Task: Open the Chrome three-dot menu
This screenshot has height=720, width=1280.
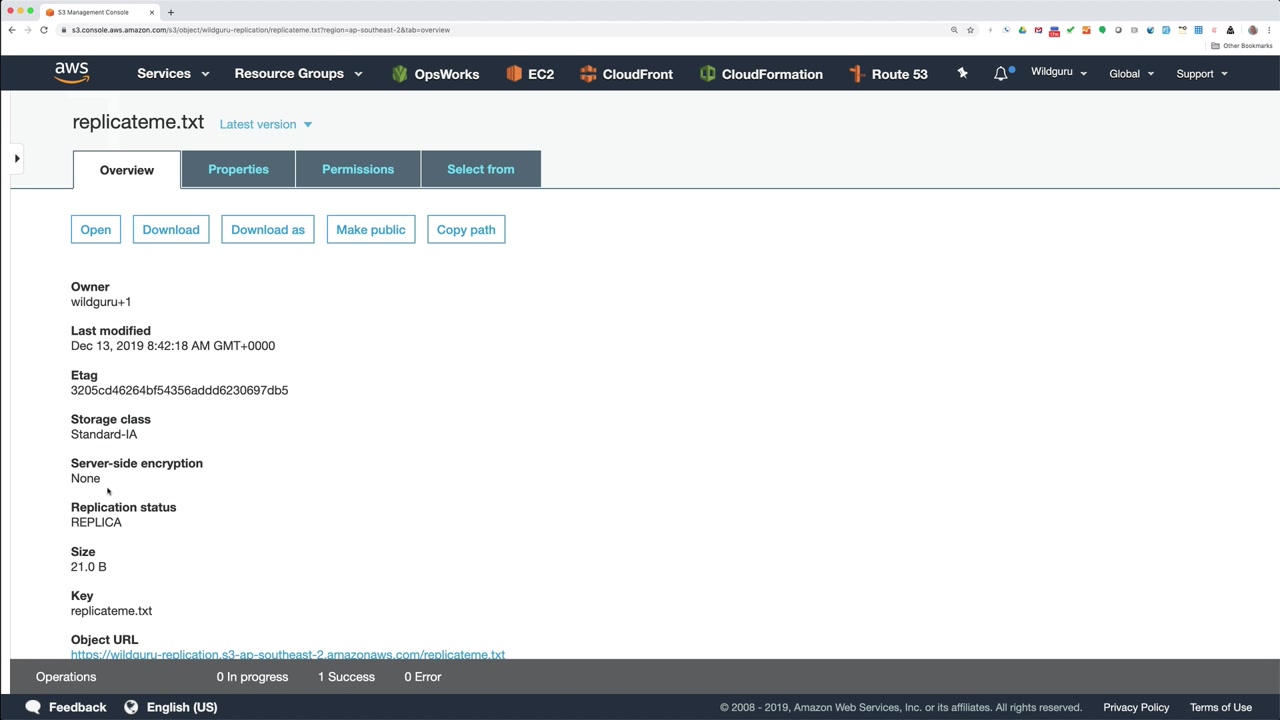Action: 1267,30
